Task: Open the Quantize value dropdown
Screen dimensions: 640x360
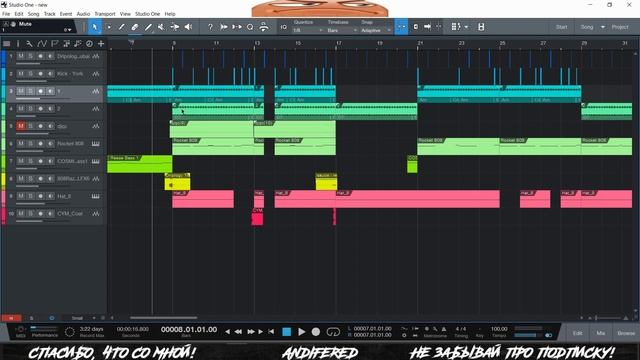Action: 308,31
